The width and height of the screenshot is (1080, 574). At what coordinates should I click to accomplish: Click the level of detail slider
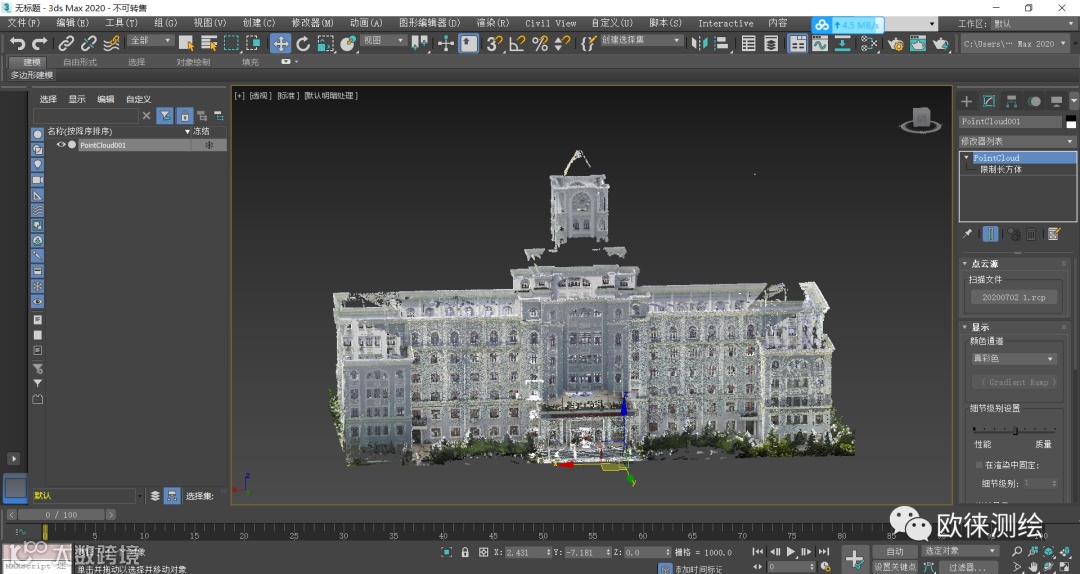pos(1014,430)
